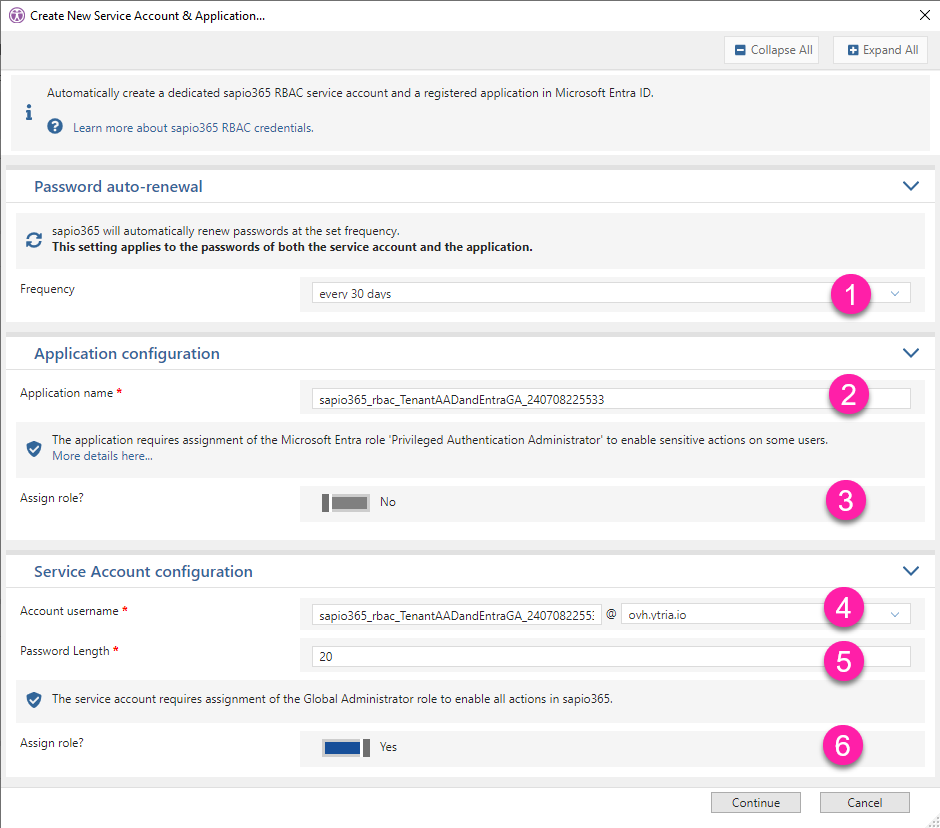Click the Collapse All icon button
940x828 pixels.
click(741, 49)
